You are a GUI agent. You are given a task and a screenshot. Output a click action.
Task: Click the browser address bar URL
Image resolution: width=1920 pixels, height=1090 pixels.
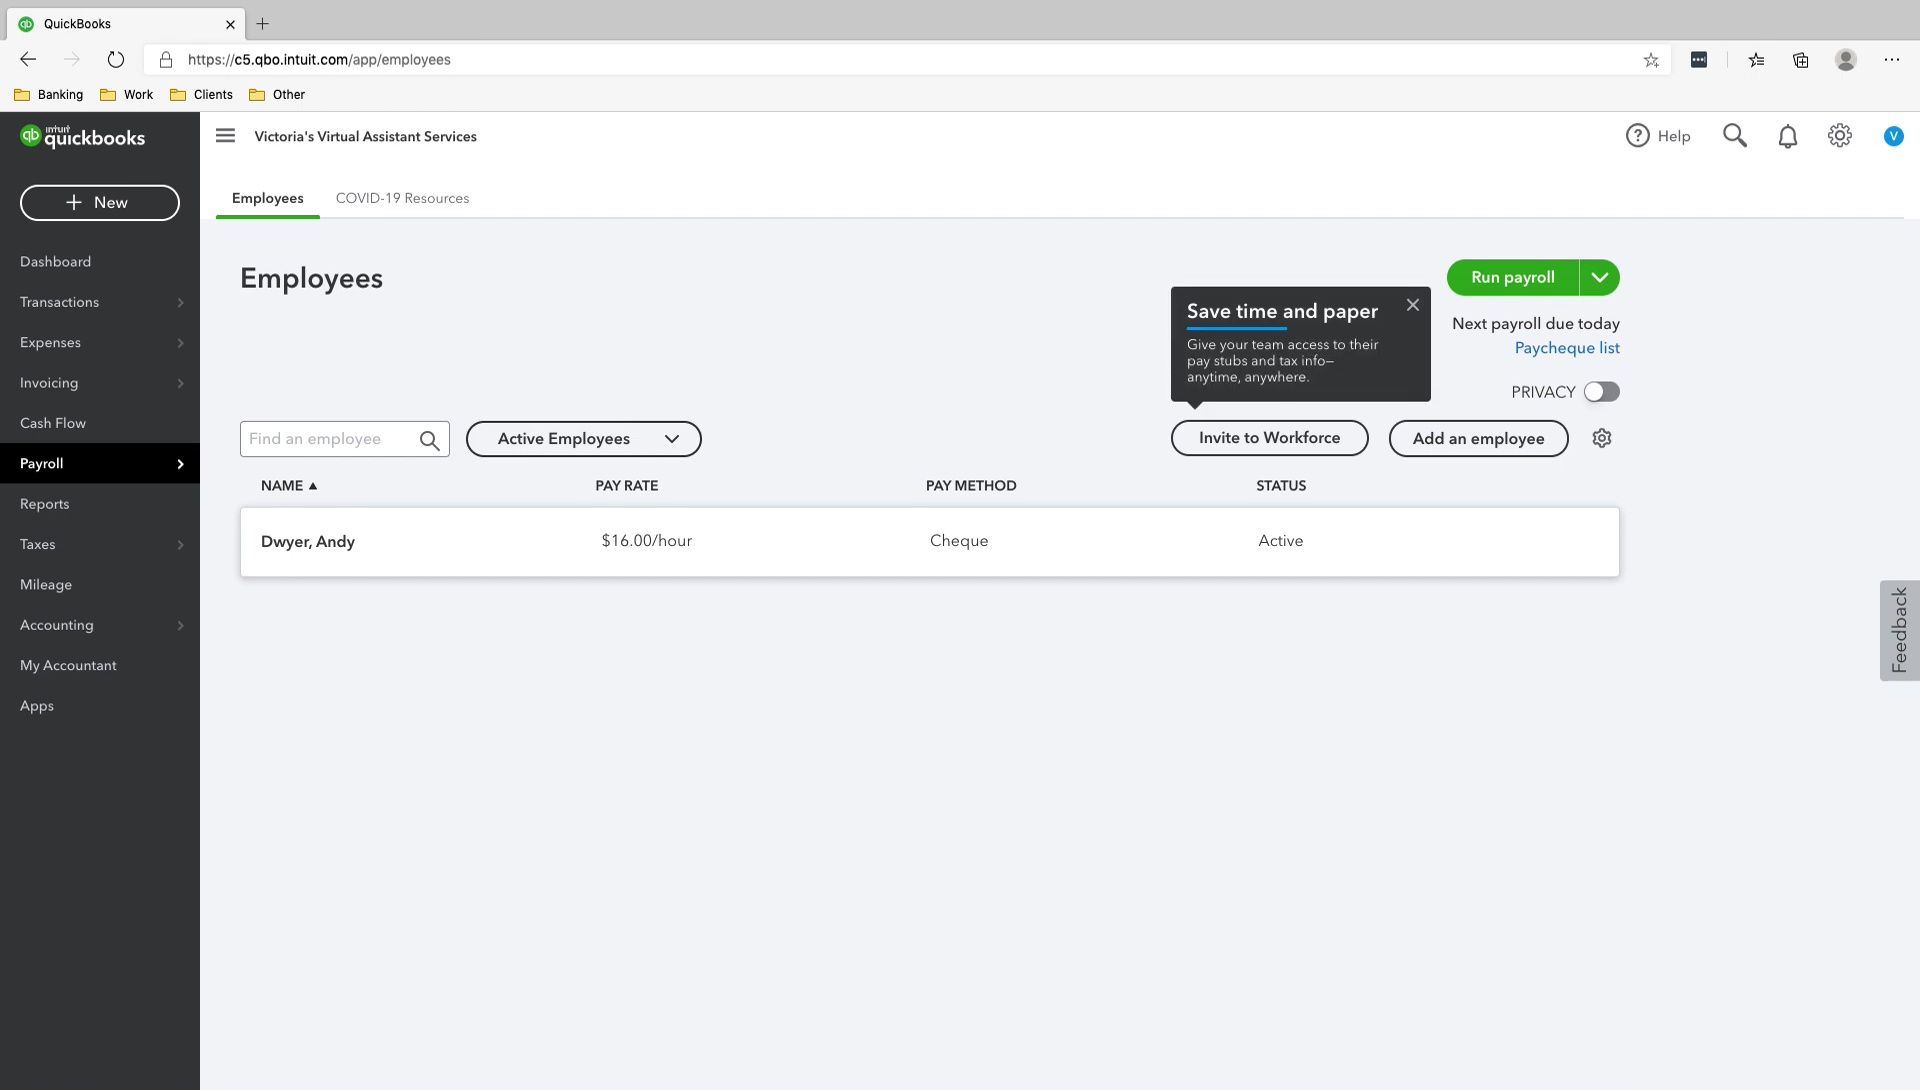(319, 60)
